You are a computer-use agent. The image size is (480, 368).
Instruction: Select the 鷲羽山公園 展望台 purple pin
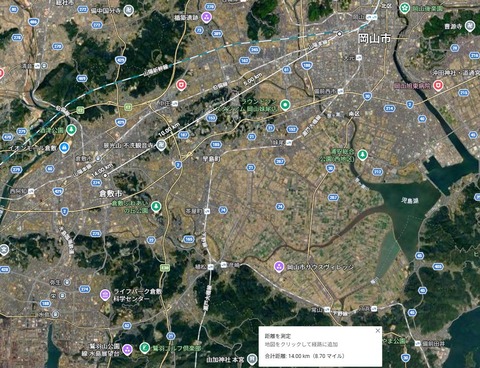pyautogui.click(x=127, y=349)
